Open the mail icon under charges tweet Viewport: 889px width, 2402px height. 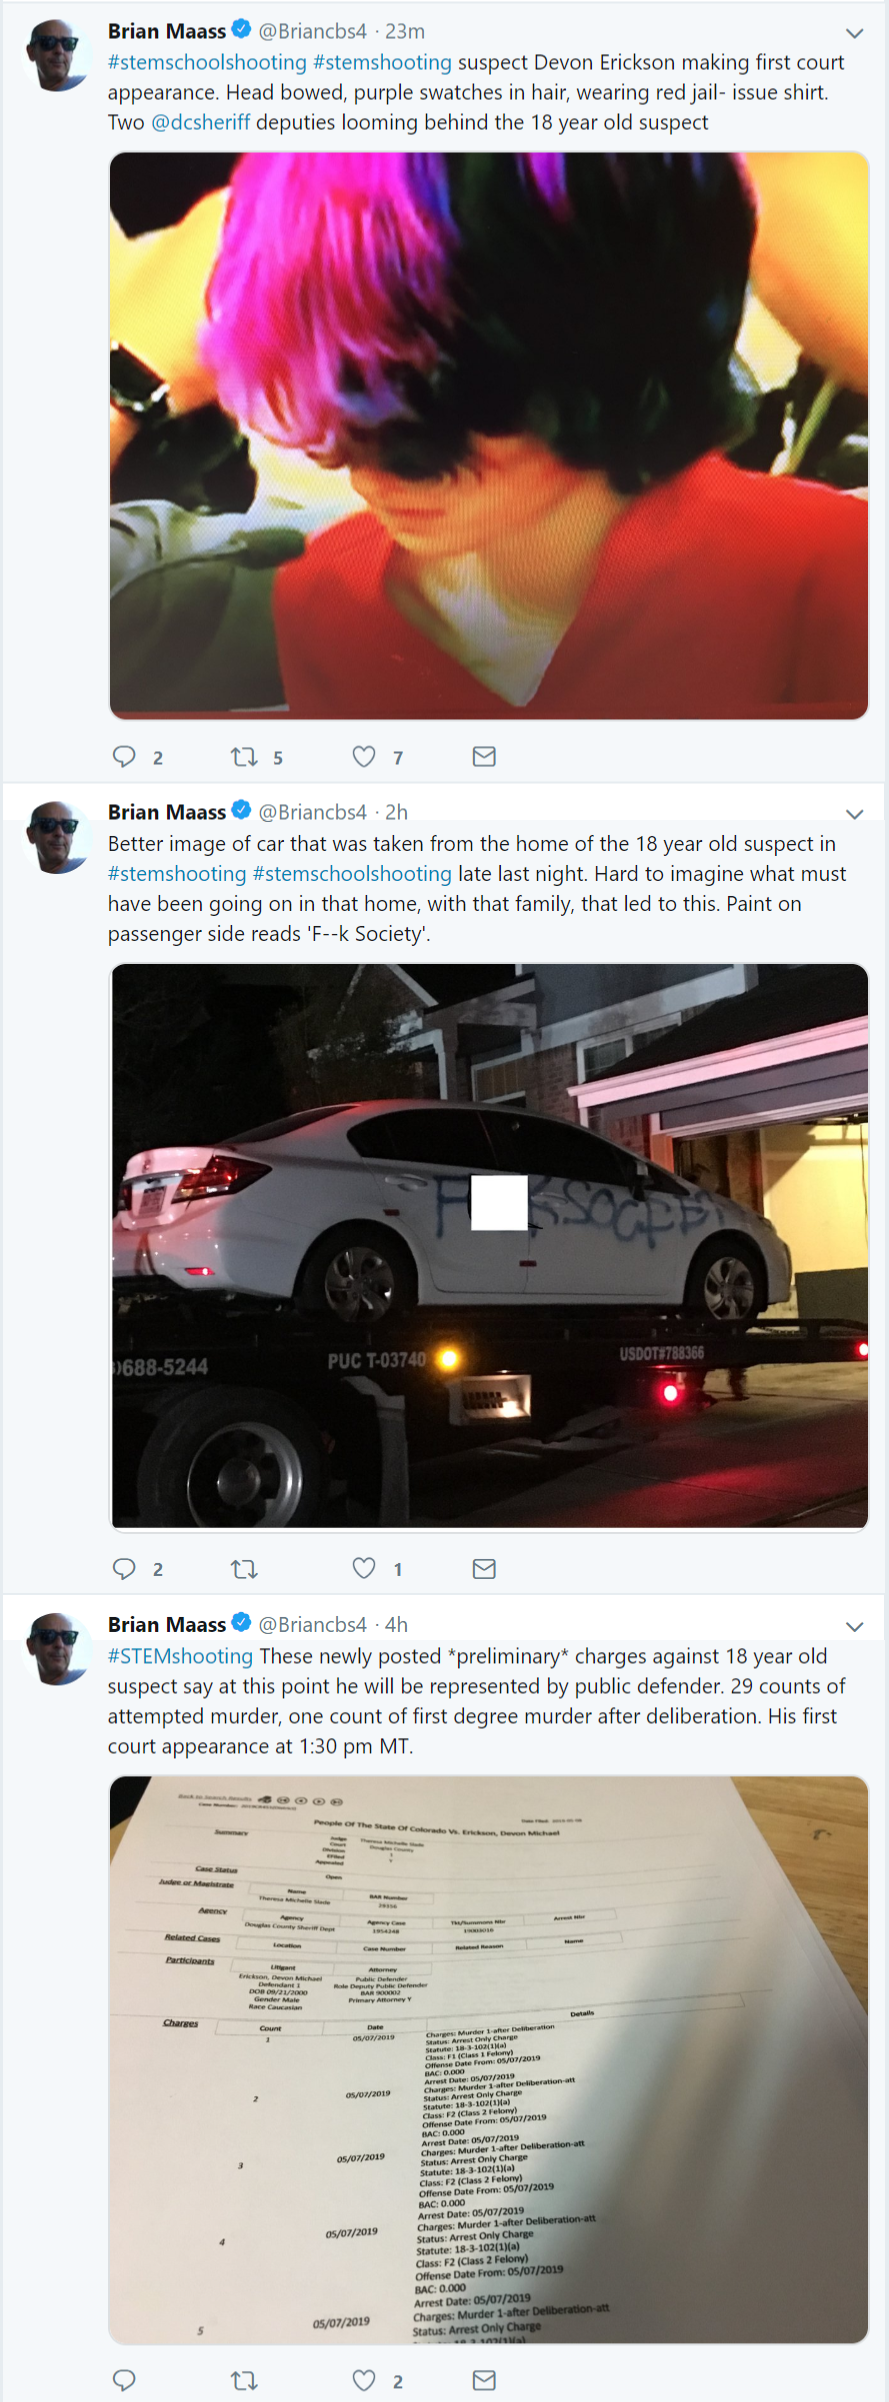click(x=484, y=2380)
